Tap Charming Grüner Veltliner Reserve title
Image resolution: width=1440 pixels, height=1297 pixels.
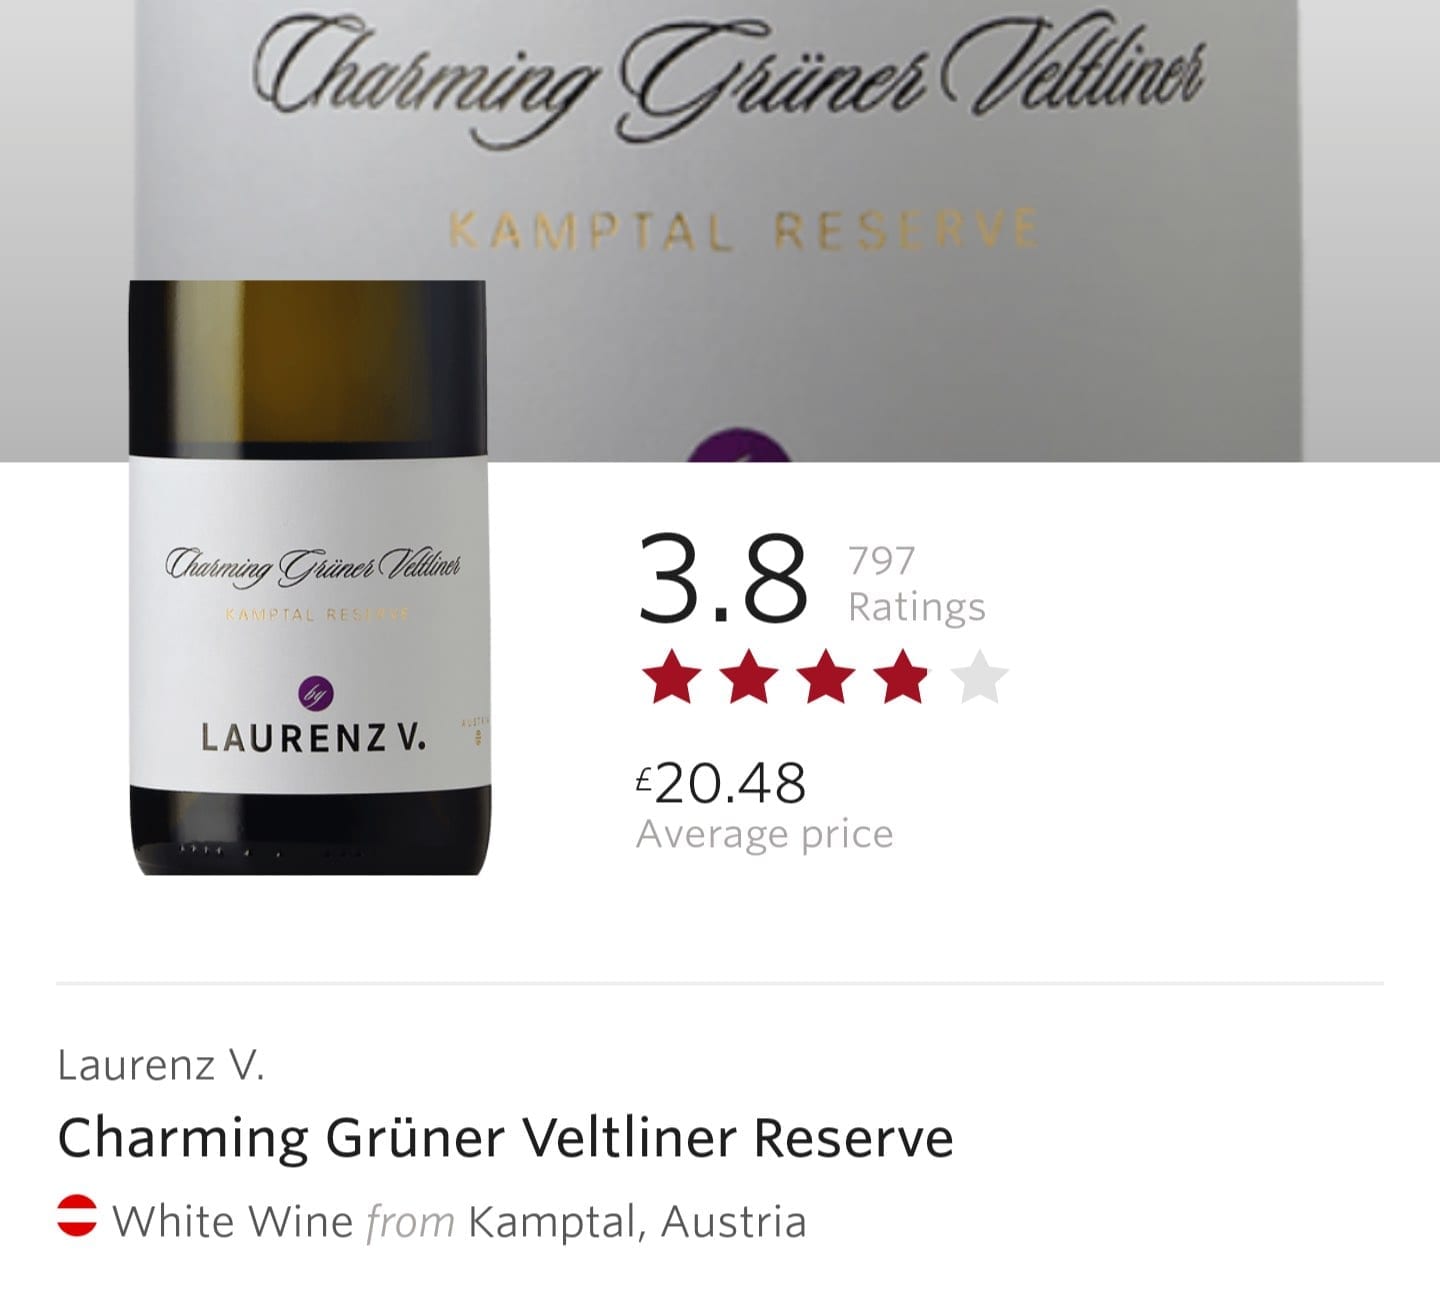pos(505,1138)
